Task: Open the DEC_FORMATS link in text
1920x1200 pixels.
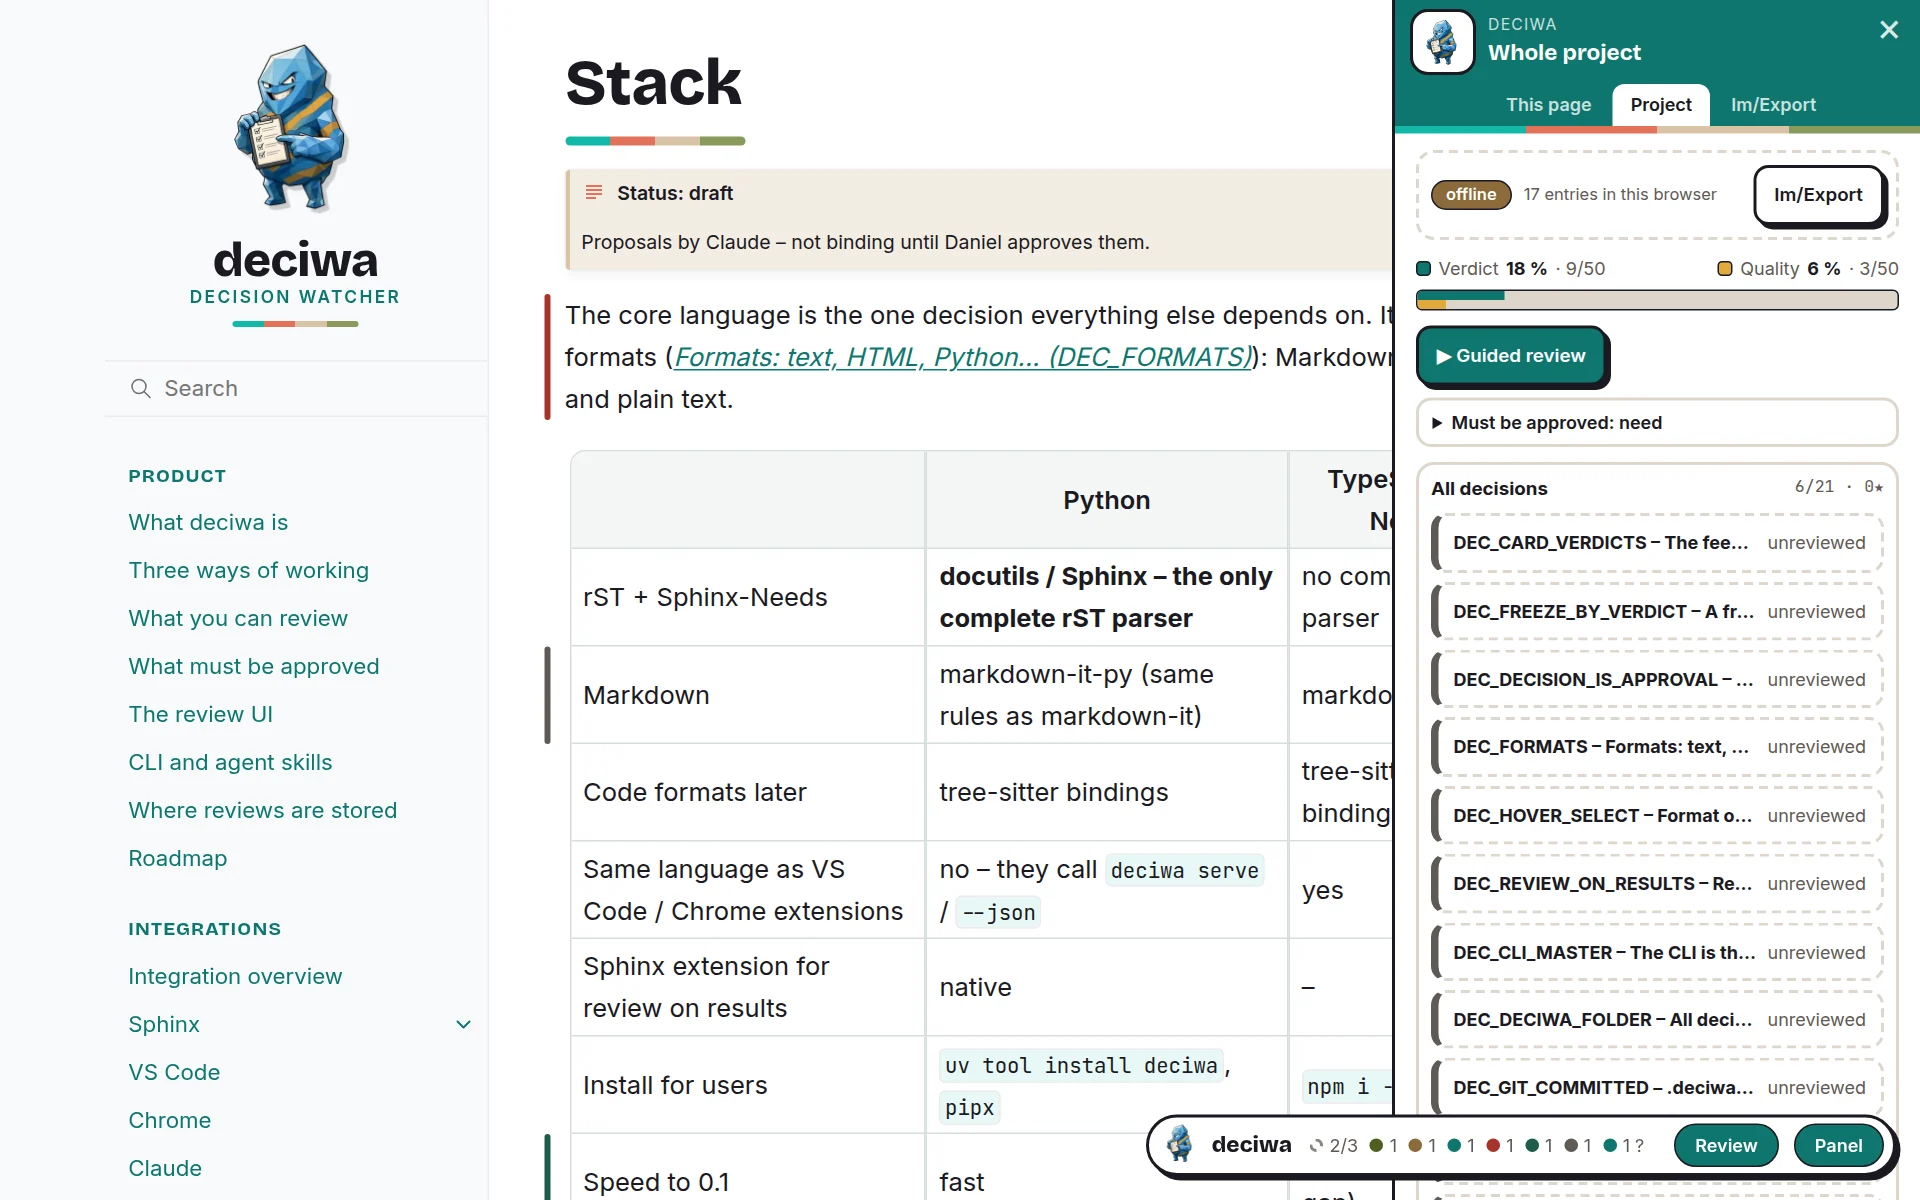Action: click(x=962, y=357)
